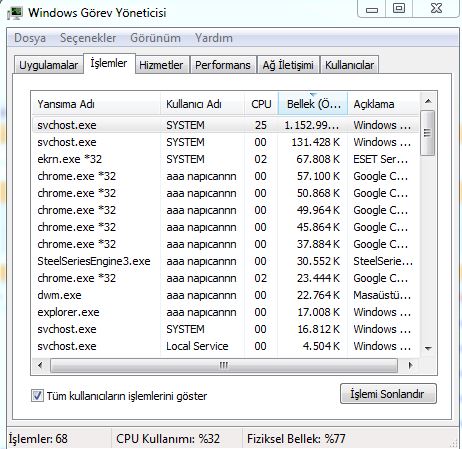This screenshot has height=449, width=462.
Task: Switch to the Hizmetler tab
Action: tap(161, 65)
